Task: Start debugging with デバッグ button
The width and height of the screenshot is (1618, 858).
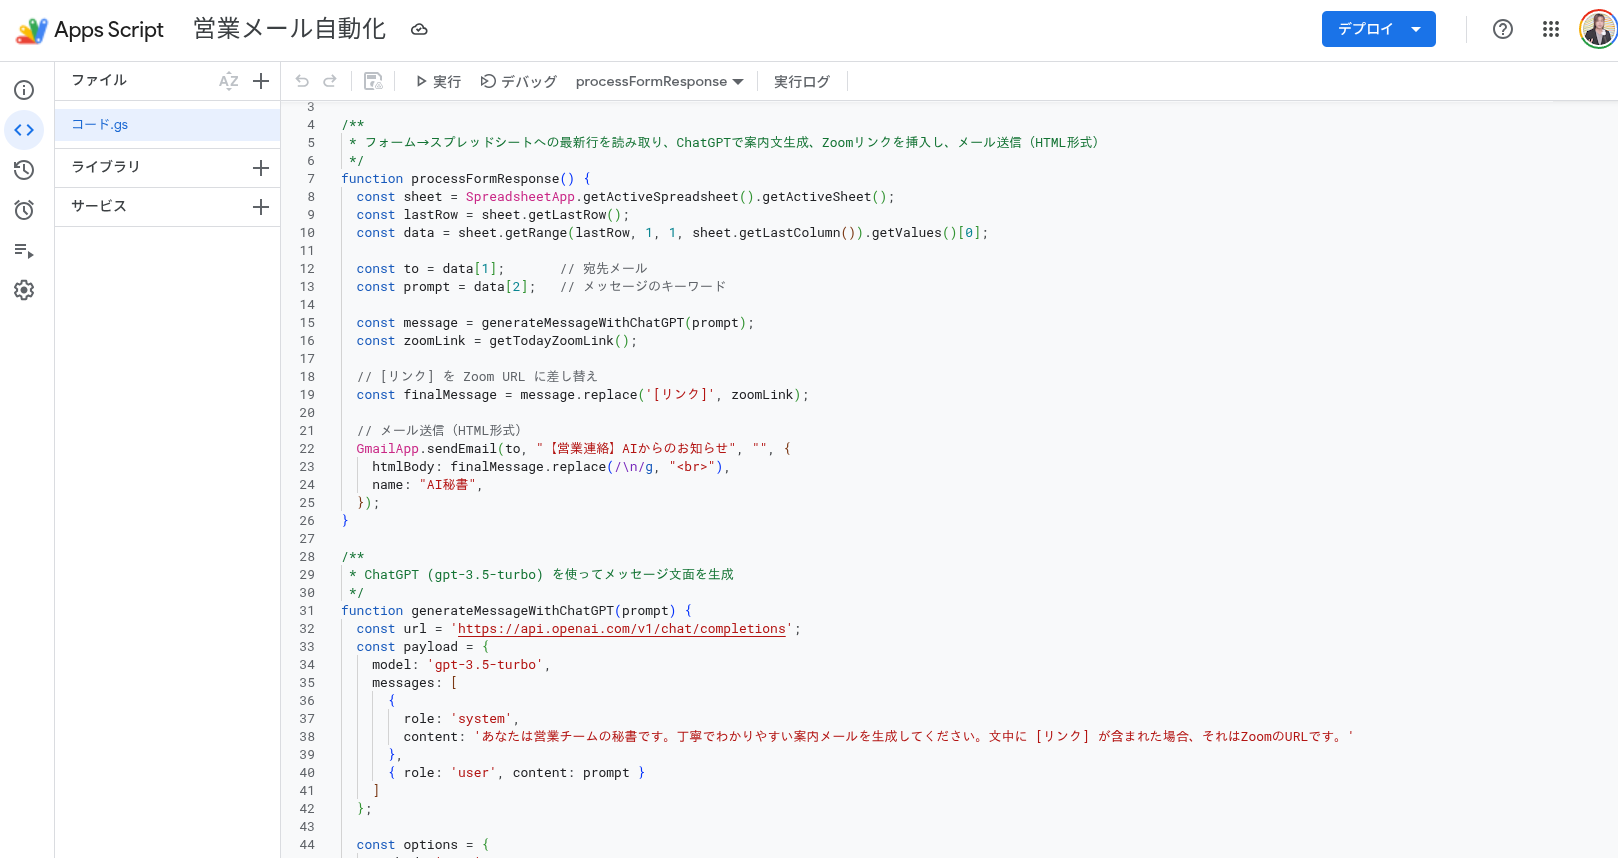Action: (x=518, y=81)
